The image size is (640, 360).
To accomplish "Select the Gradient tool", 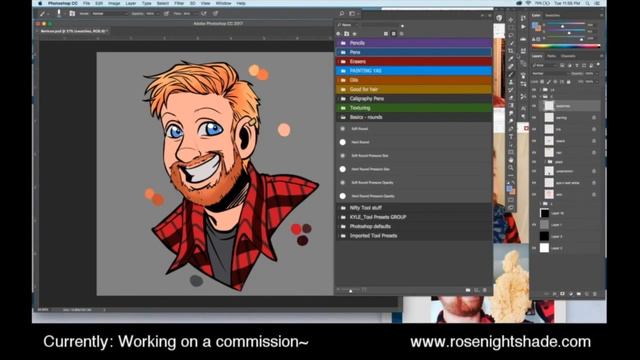I will 511,105.
